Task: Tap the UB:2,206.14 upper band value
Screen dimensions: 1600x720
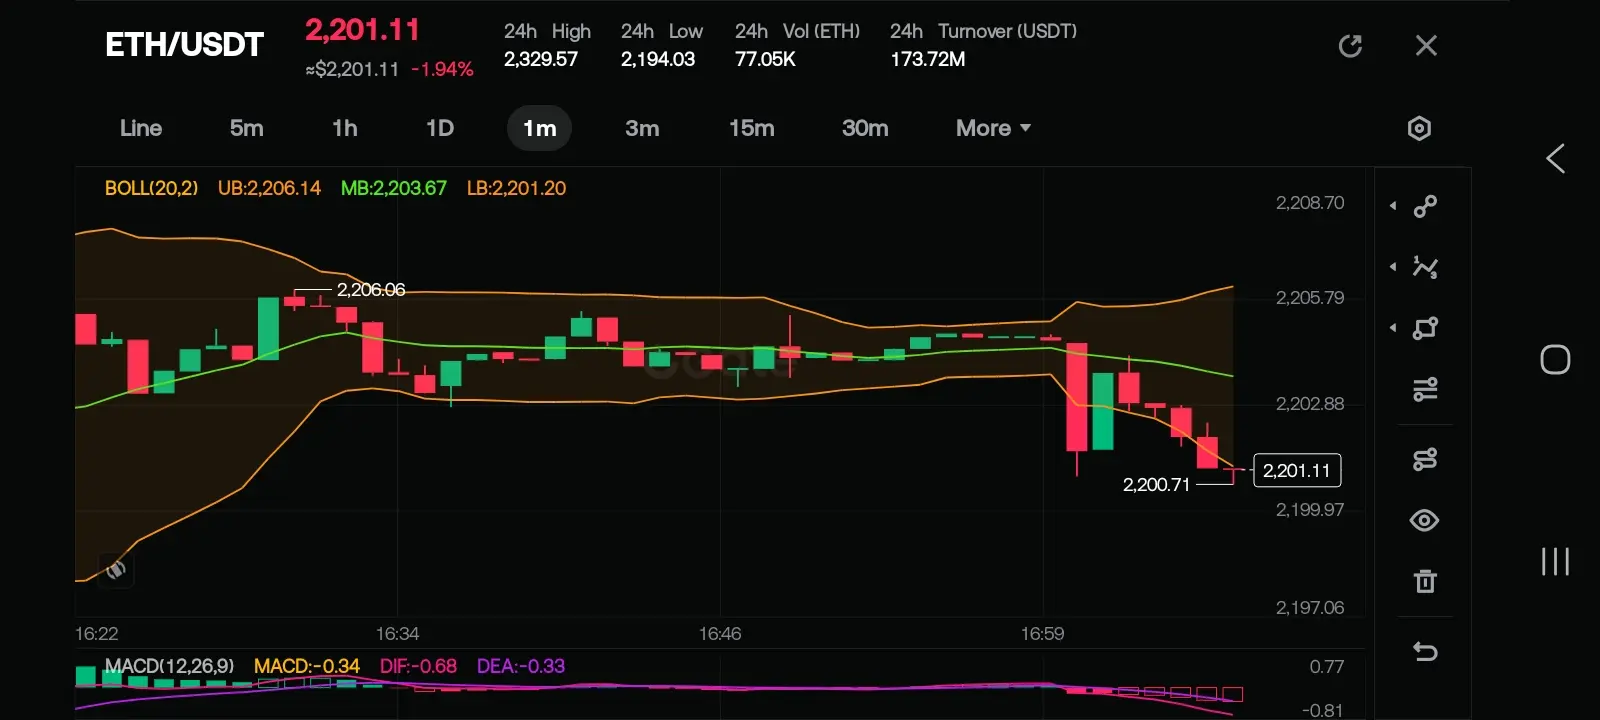Action: [269, 188]
